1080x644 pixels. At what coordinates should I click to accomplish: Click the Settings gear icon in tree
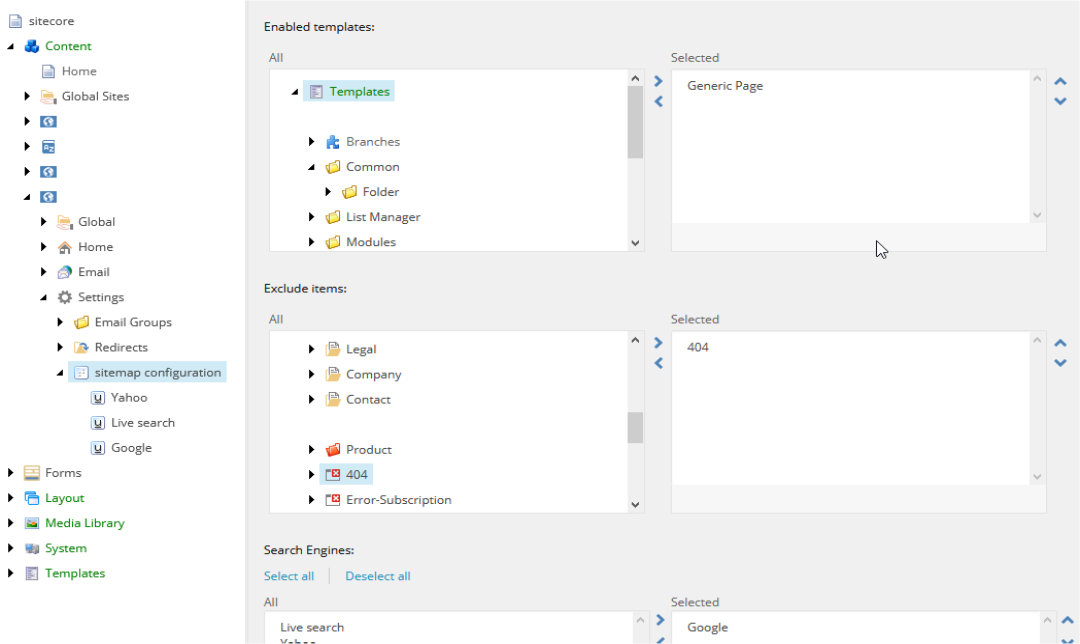[x=65, y=297]
